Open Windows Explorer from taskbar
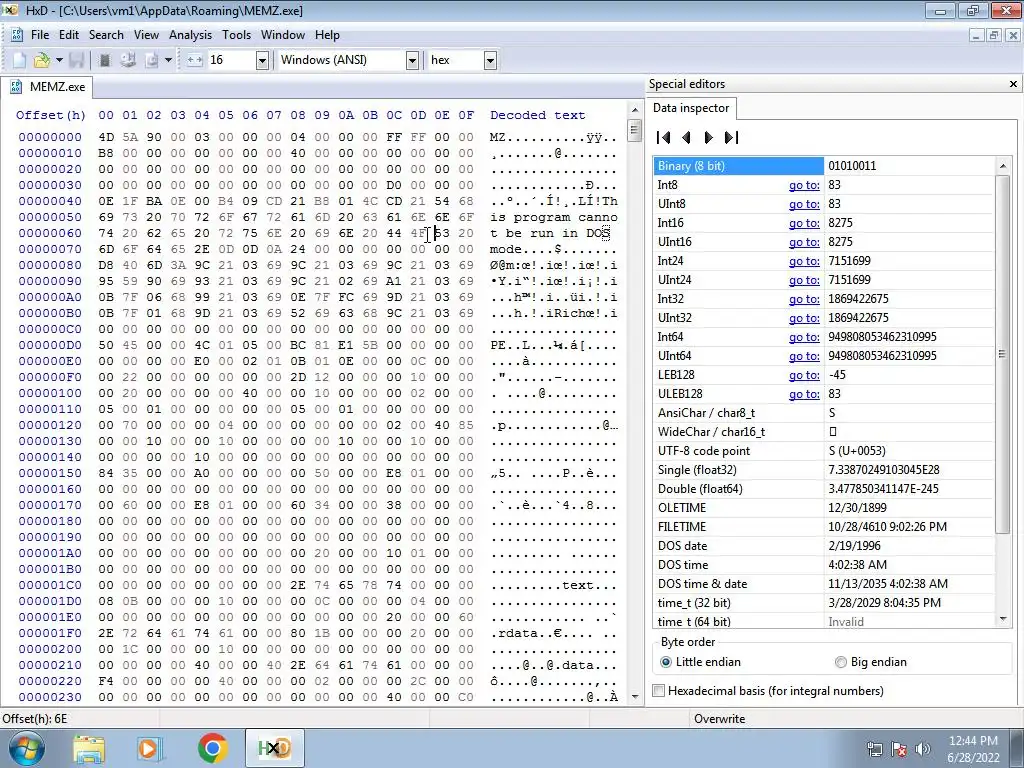Screen dimensions: 1024x768 tap(89, 748)
